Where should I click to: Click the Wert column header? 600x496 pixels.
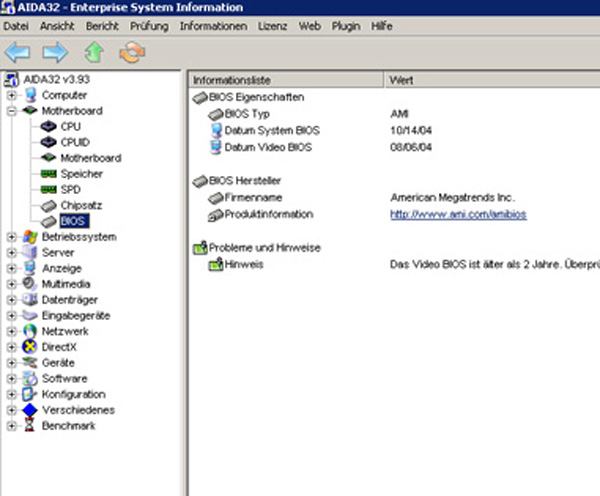pos(492,80)
